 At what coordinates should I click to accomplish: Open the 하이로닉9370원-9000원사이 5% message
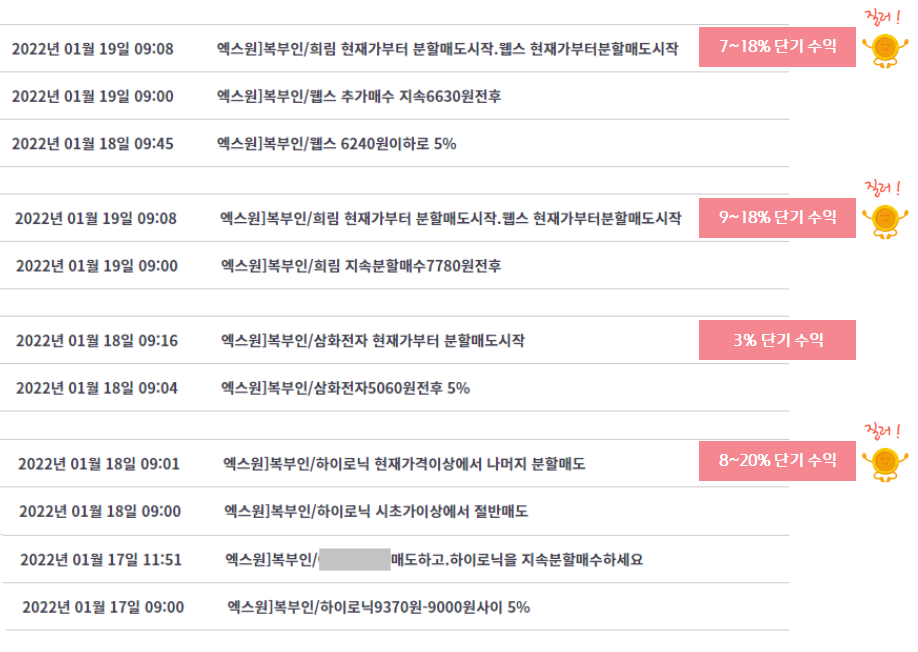[378, 607]
